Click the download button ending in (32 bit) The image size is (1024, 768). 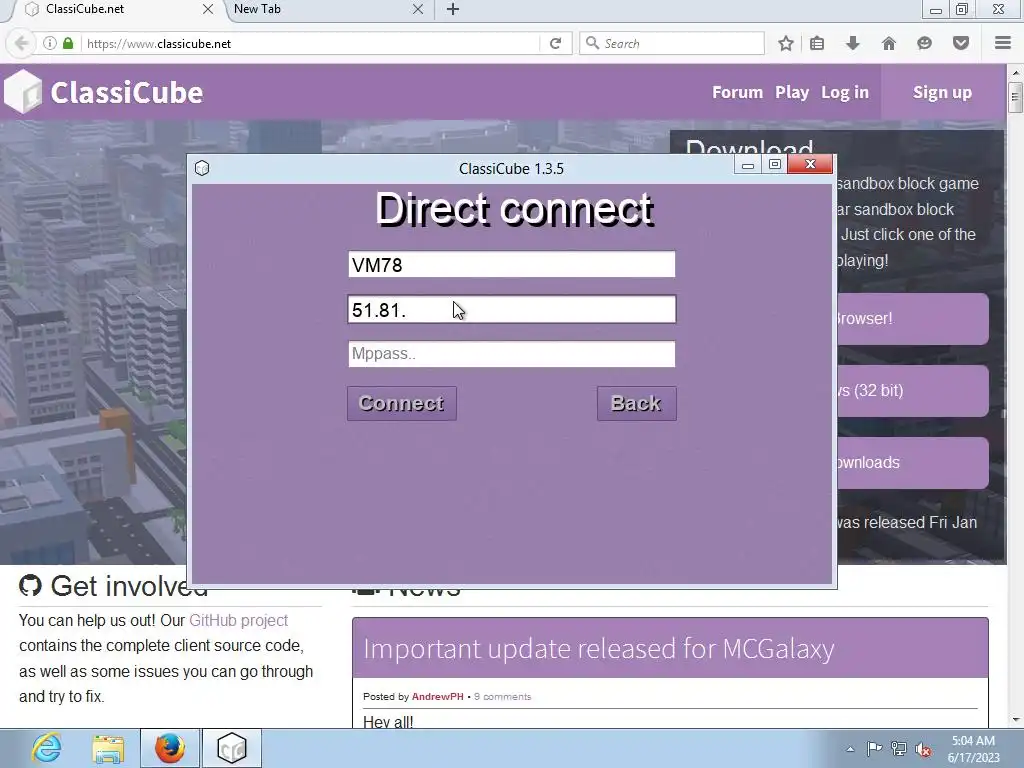click(x=912, y=391)
